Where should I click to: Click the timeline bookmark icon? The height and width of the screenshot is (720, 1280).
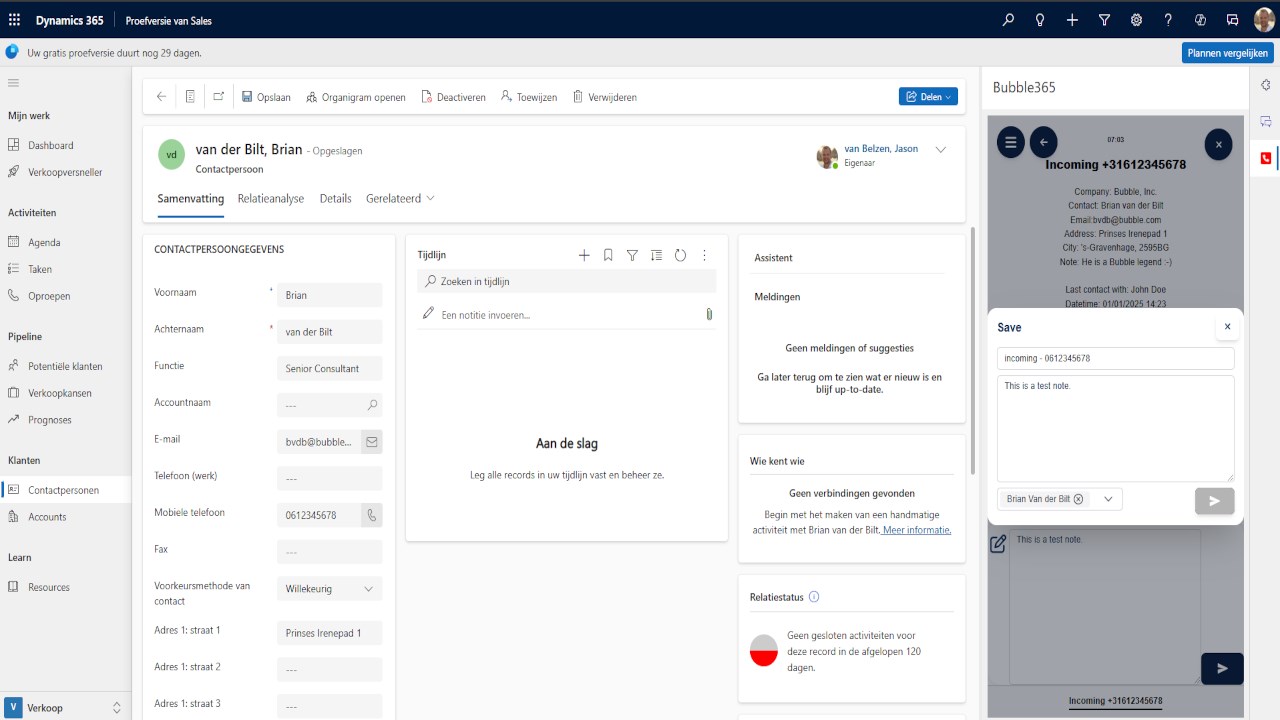tap(608, 255)
